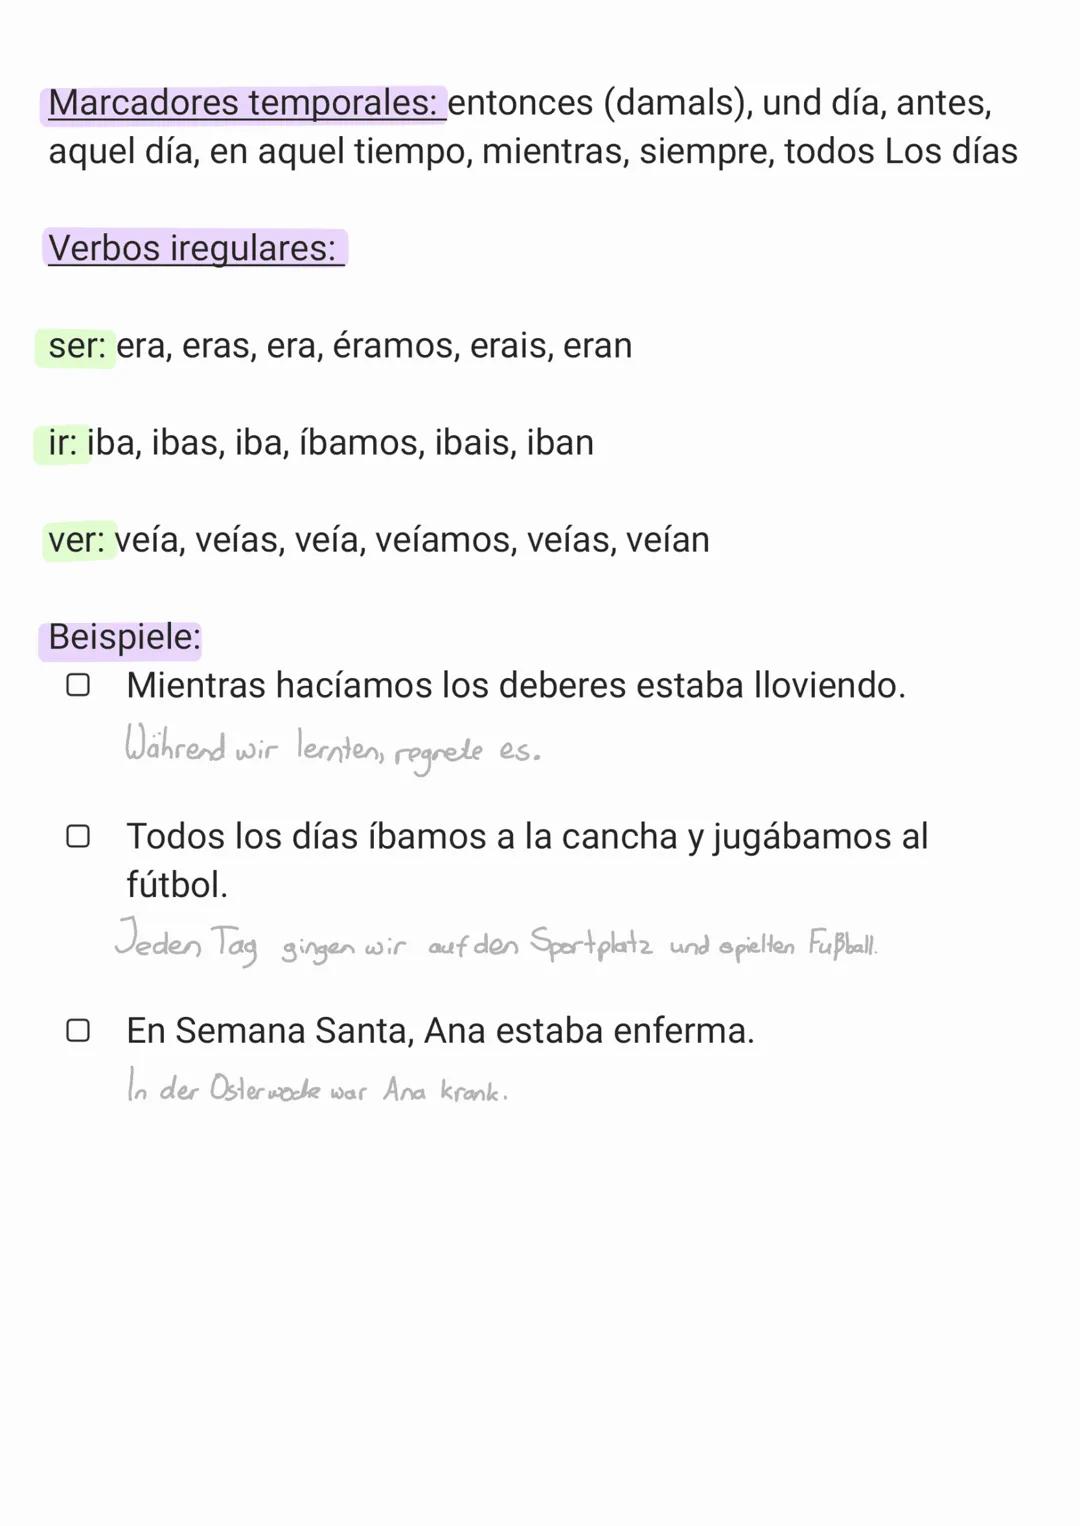Screen dimensions: 1080x1526
Task: Select the "Verbos iregulares:" underlined heading
Action: point(193,248)
